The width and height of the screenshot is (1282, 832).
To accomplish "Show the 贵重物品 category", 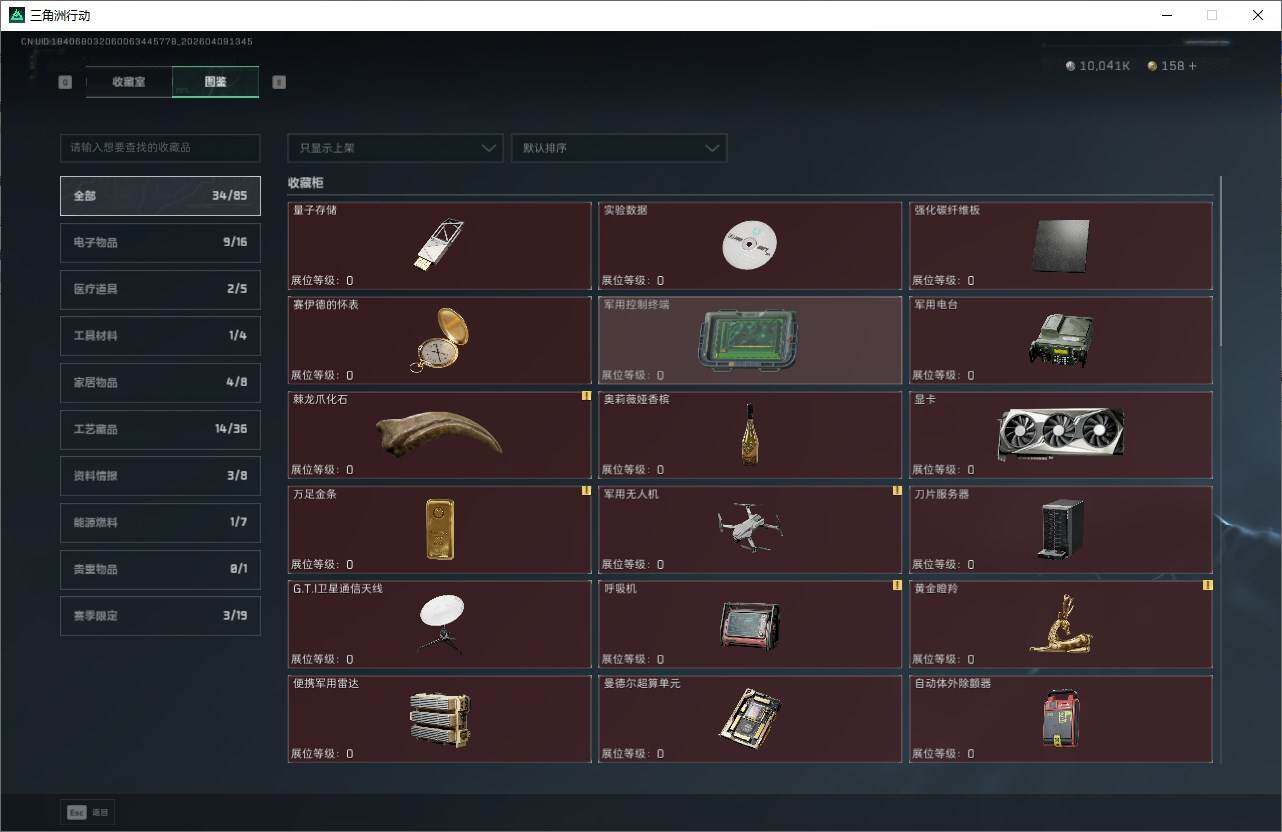I will 160,569.
